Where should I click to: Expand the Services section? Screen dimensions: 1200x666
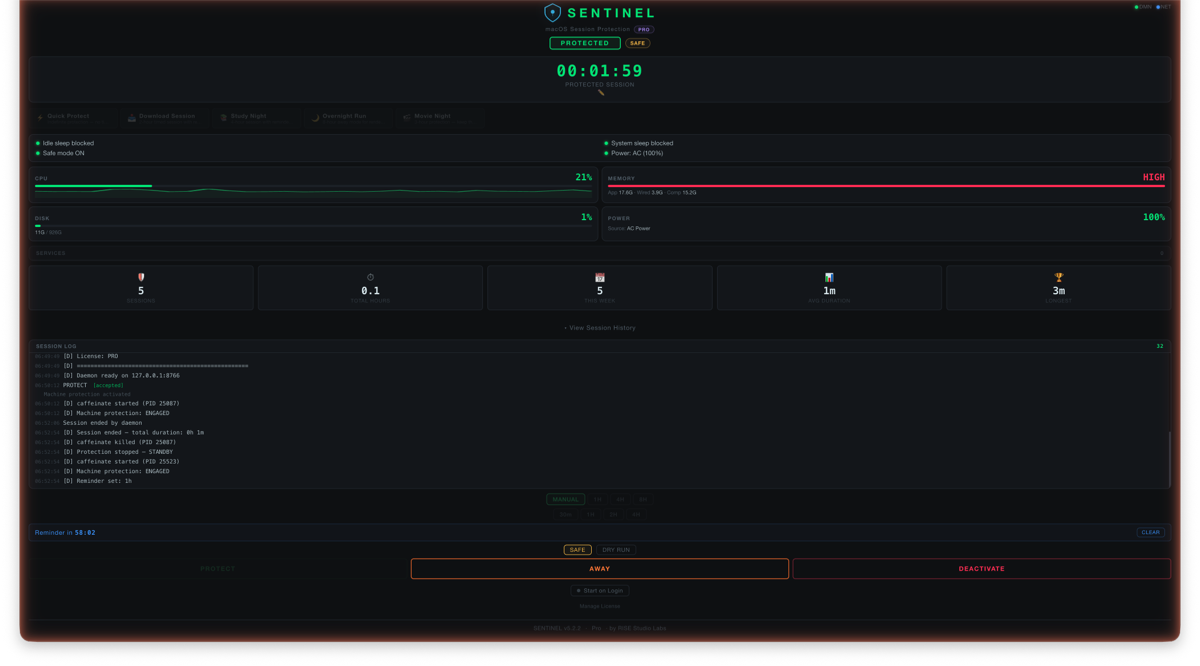pos(600,253)
